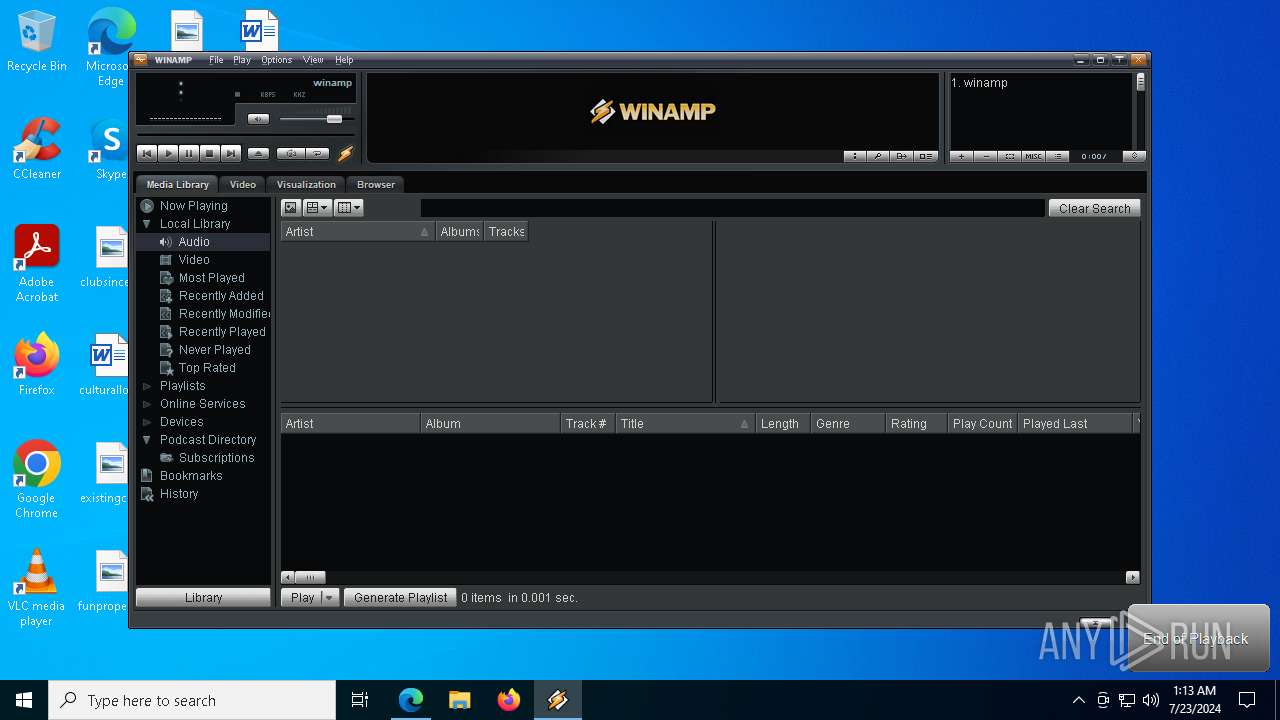Open the Recently Played smart view

(222, 332)
